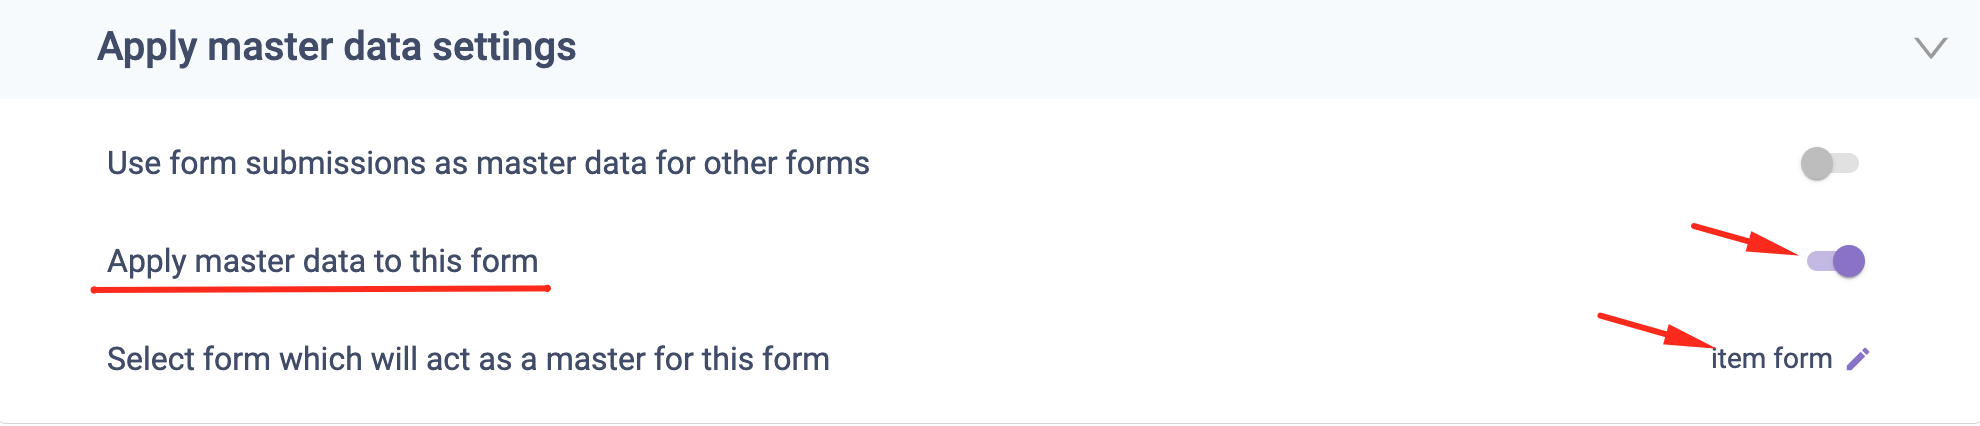Select the item form text value
This screenshot has height=426, width=1980.
point(1771,359)
